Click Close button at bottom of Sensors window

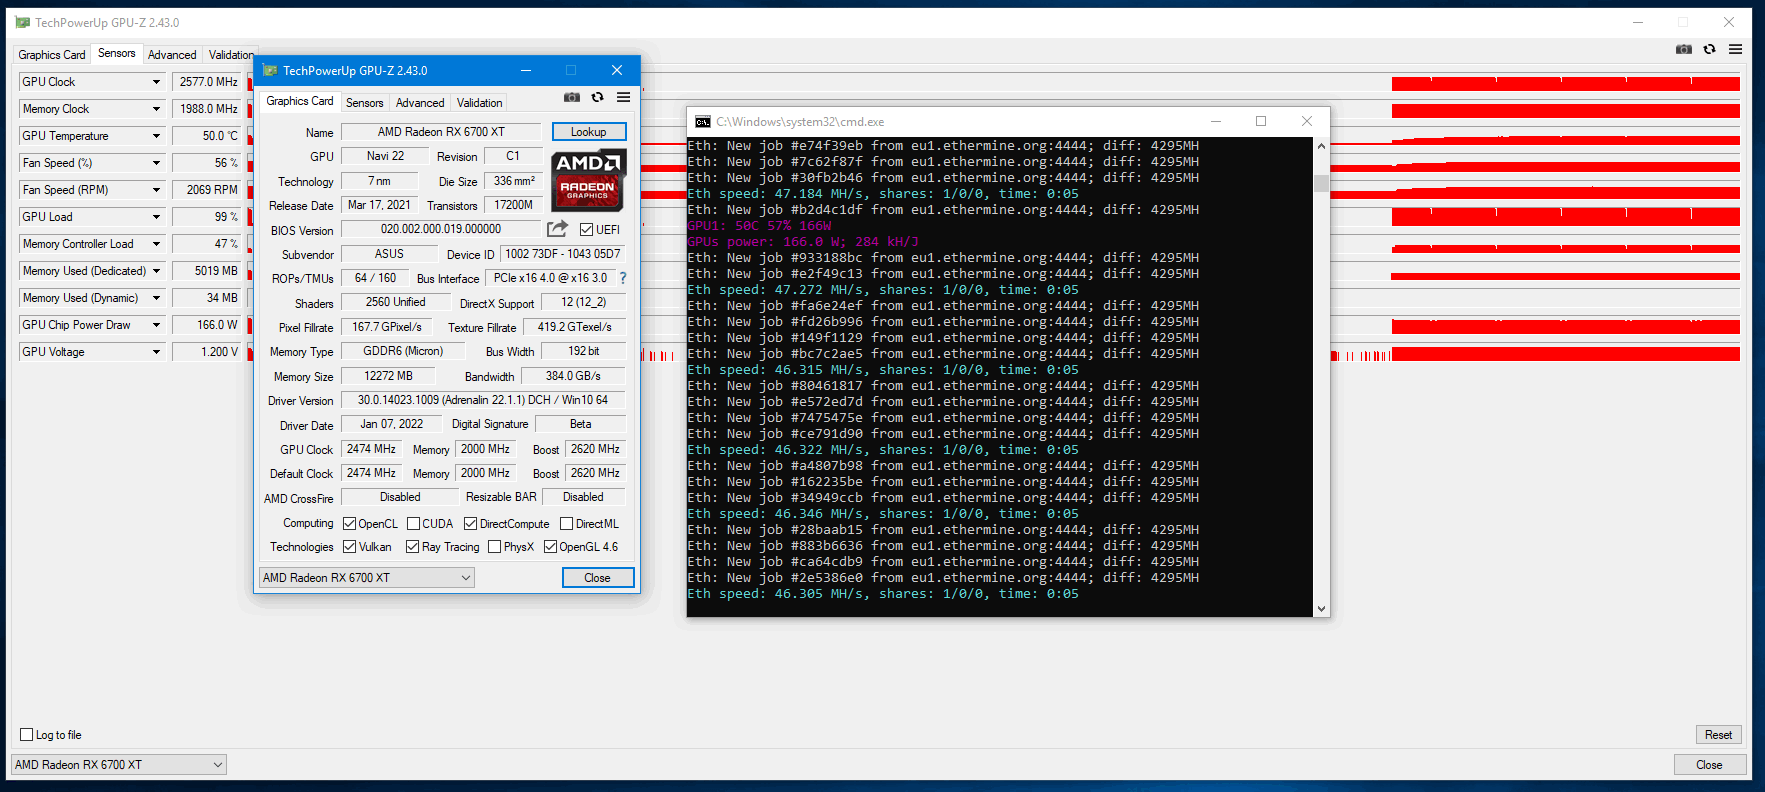(1709, 765)
